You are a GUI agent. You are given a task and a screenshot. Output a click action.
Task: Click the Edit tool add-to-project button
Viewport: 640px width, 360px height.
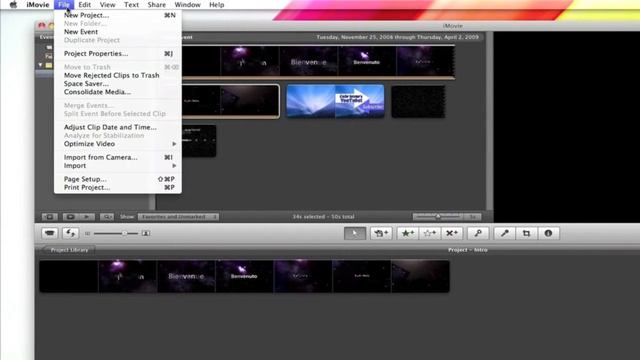(x=381, y=233)
